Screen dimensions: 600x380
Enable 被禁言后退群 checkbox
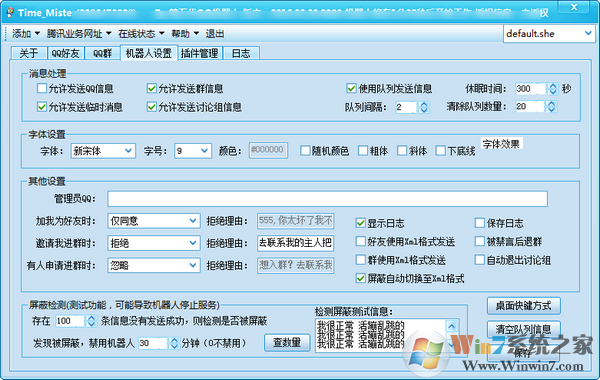[x=479, y=241]
